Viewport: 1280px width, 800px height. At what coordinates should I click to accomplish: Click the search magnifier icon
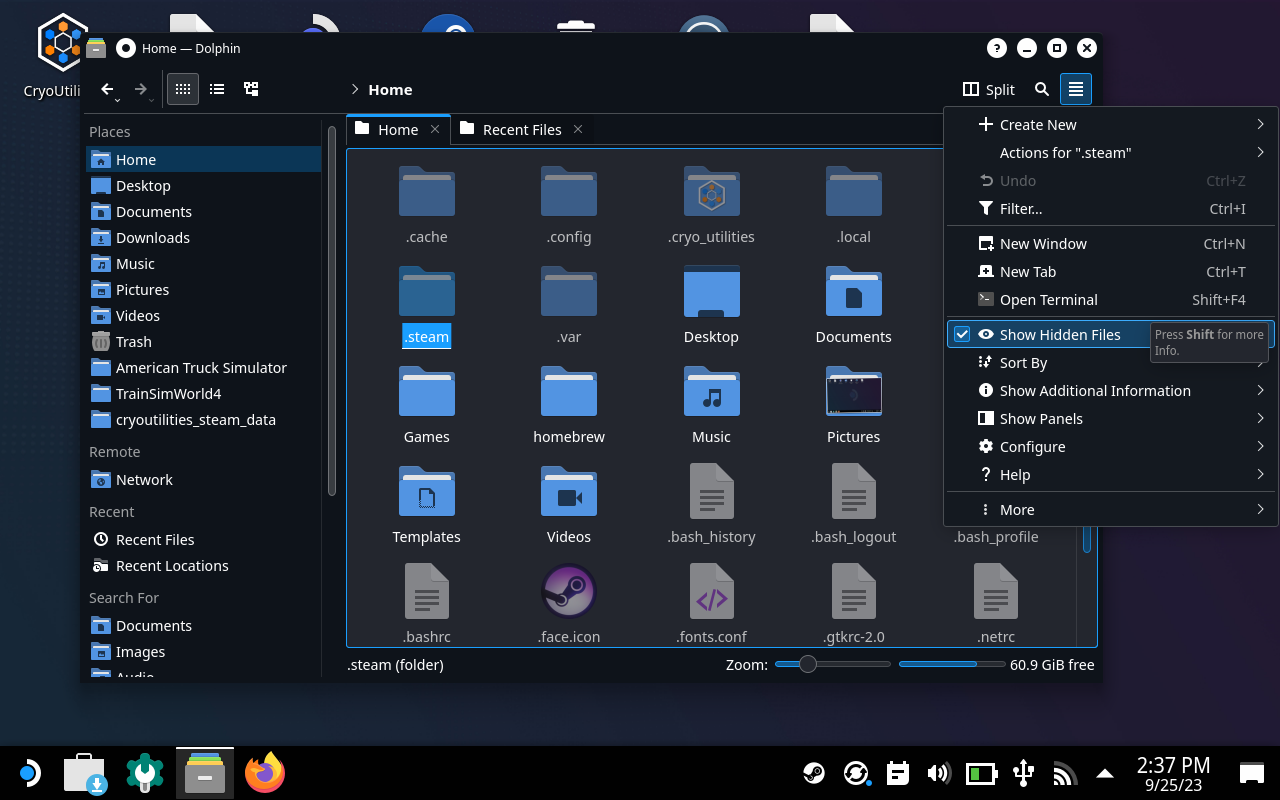[x=1042, y=89]
